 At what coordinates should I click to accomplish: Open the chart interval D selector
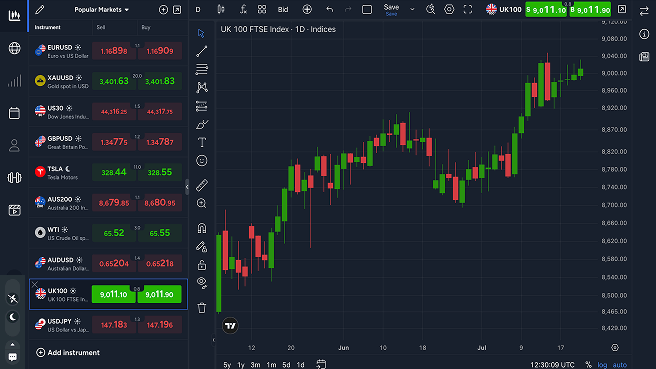point(198,10)
